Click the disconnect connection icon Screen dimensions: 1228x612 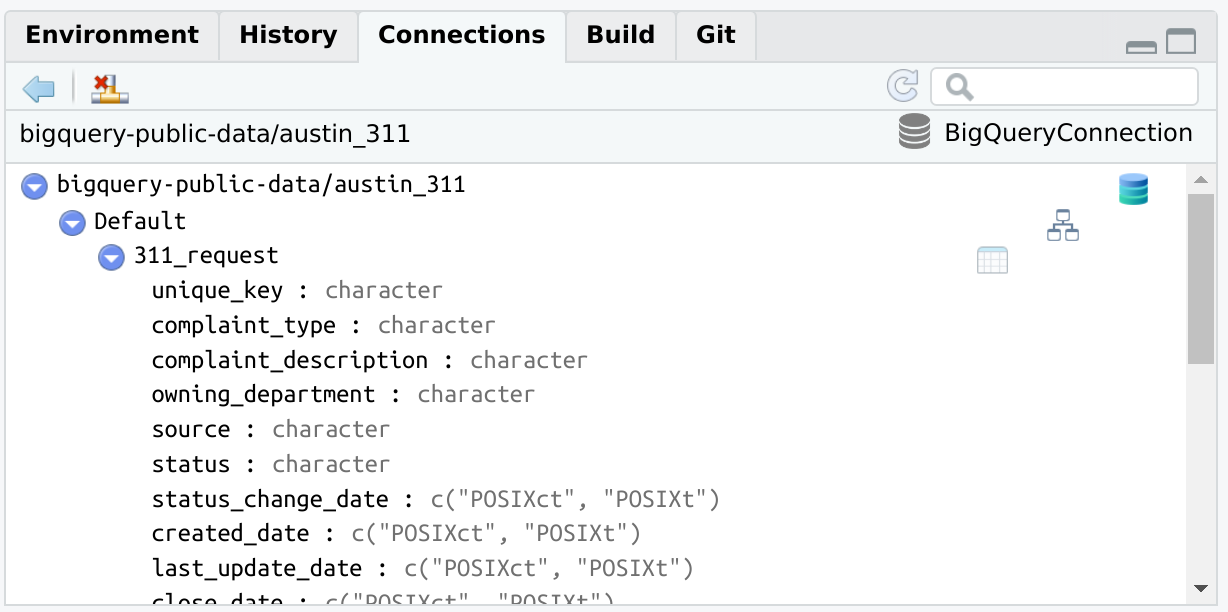110,89
